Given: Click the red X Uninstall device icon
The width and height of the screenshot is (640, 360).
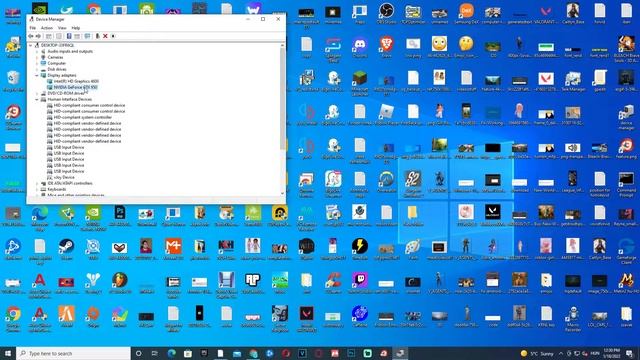Looking at the screenshot, I should 105,36.
